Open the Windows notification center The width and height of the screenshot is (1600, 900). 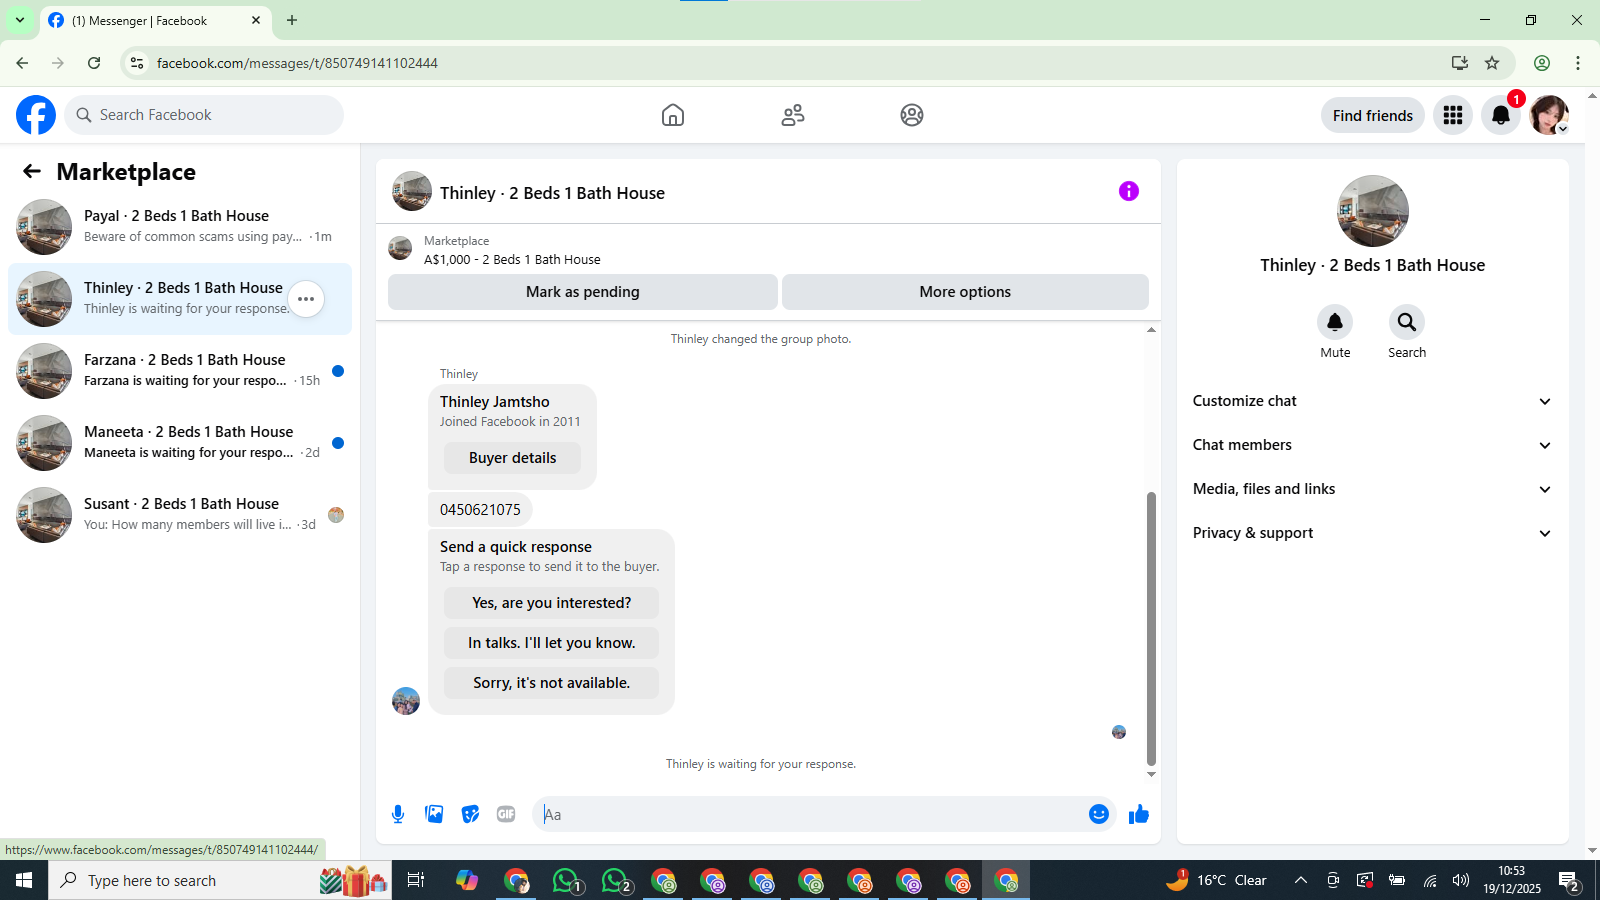click(x=1570, y=880)
